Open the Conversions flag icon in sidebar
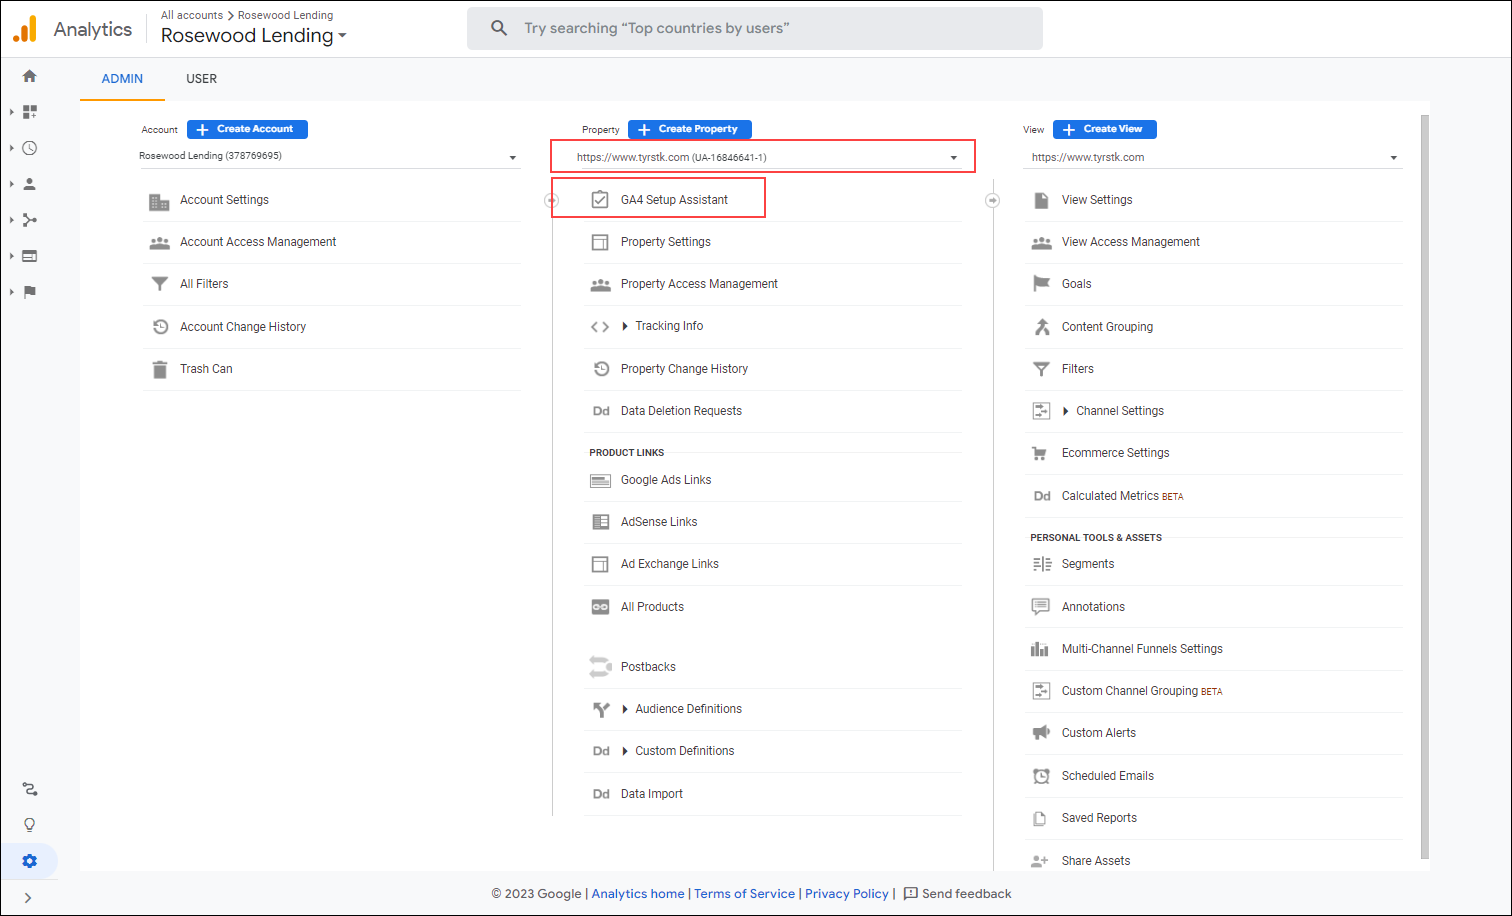1512x916 pixels. coord(30,292)
